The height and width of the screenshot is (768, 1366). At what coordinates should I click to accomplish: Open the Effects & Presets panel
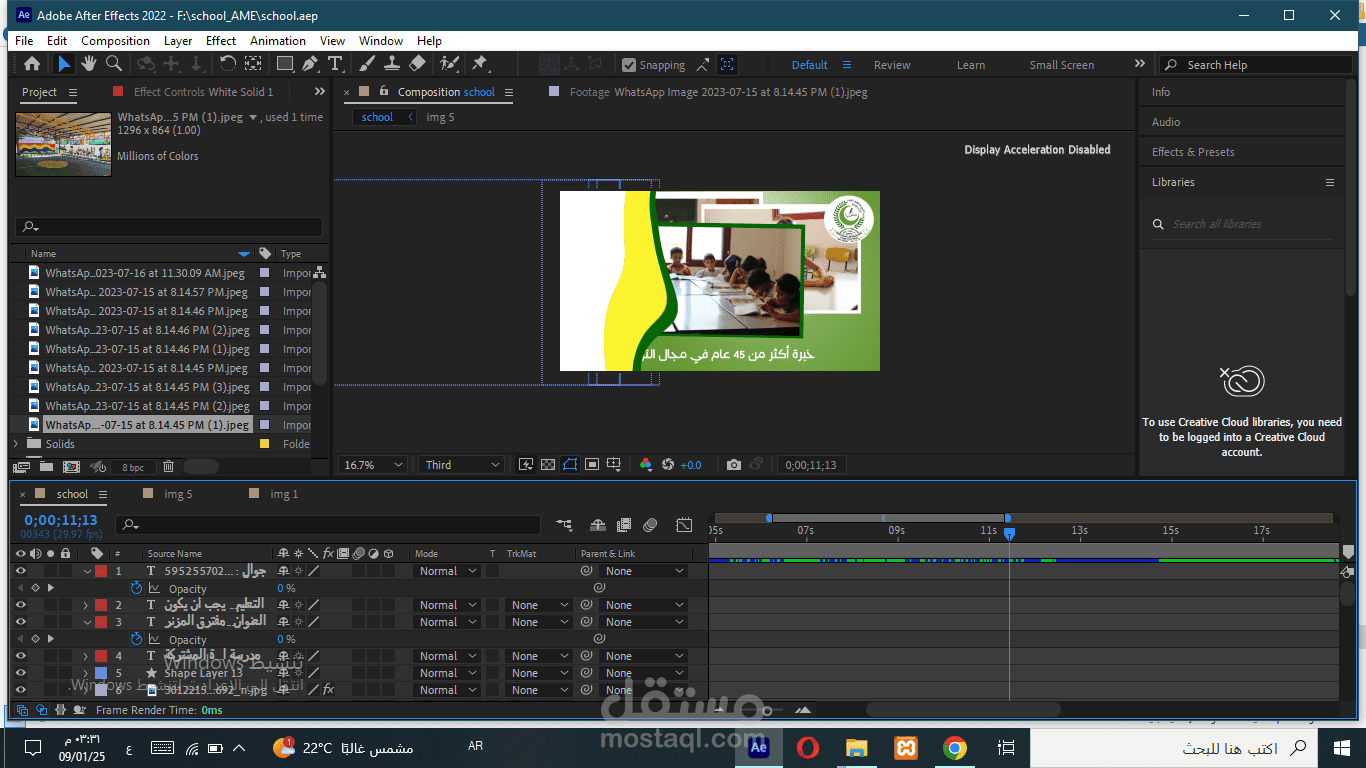pyautogui.click(x=1193, y=152)
